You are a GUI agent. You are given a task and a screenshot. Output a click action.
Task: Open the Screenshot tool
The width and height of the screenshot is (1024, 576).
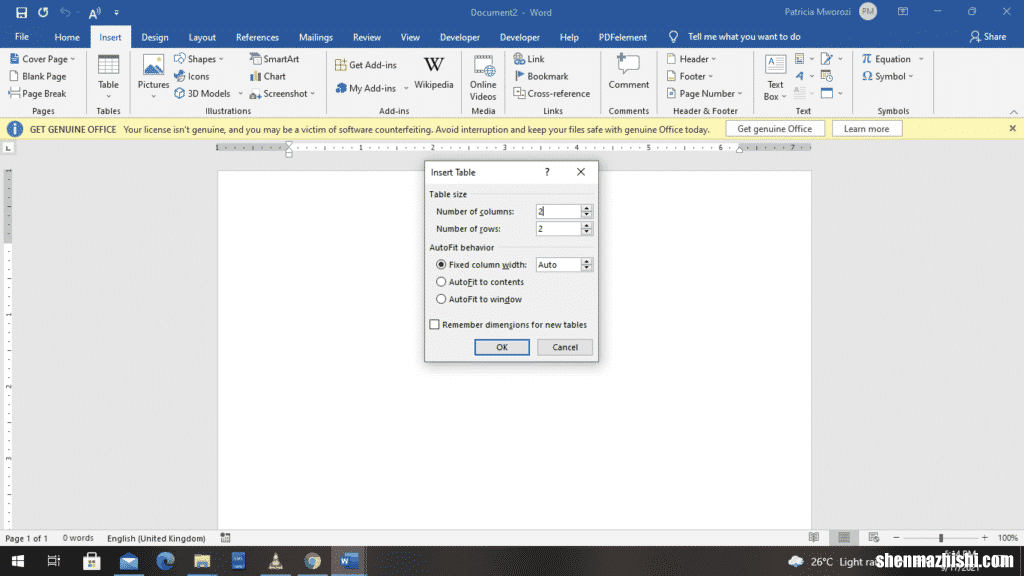282,93
